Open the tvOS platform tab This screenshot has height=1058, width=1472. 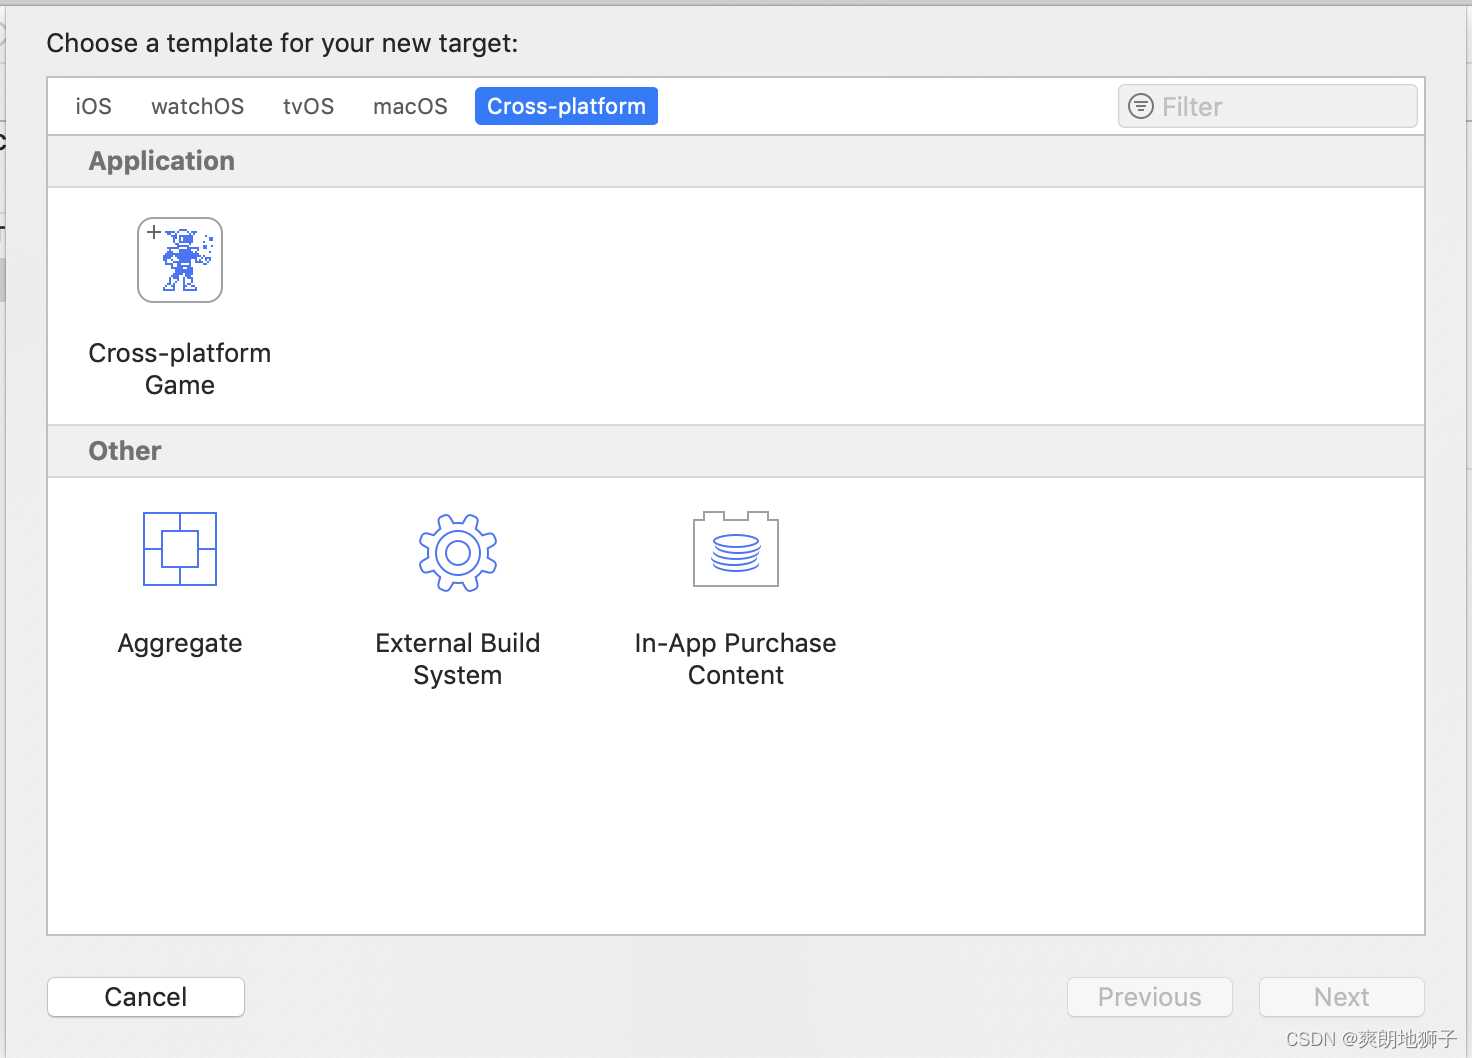coord(309,106)
